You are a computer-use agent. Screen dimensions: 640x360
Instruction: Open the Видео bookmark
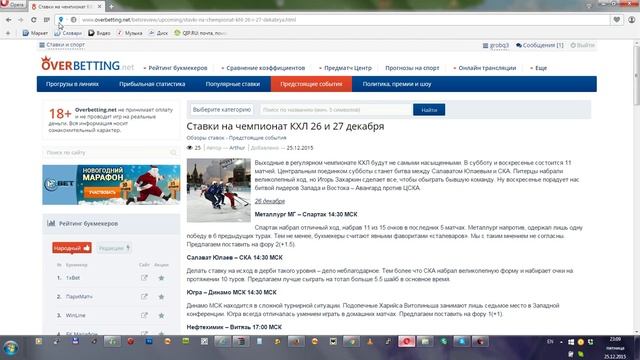[99, 33]
